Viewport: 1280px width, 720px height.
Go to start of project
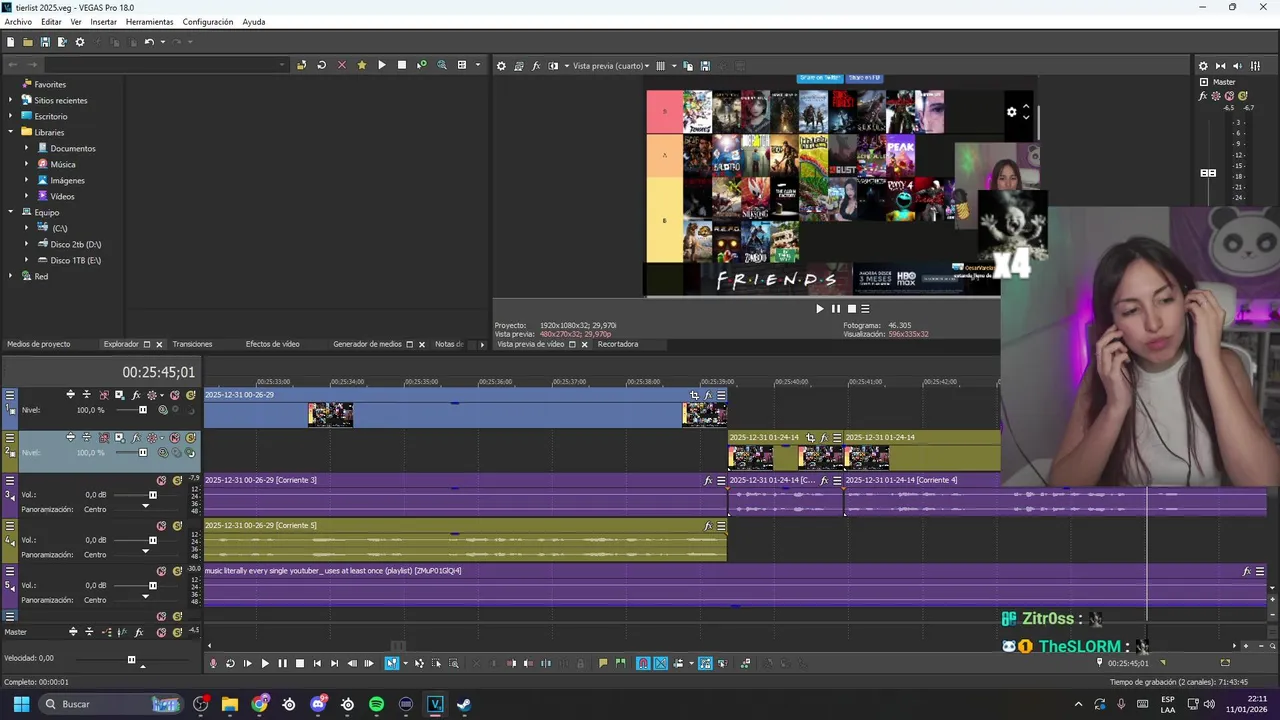[317, 663]
